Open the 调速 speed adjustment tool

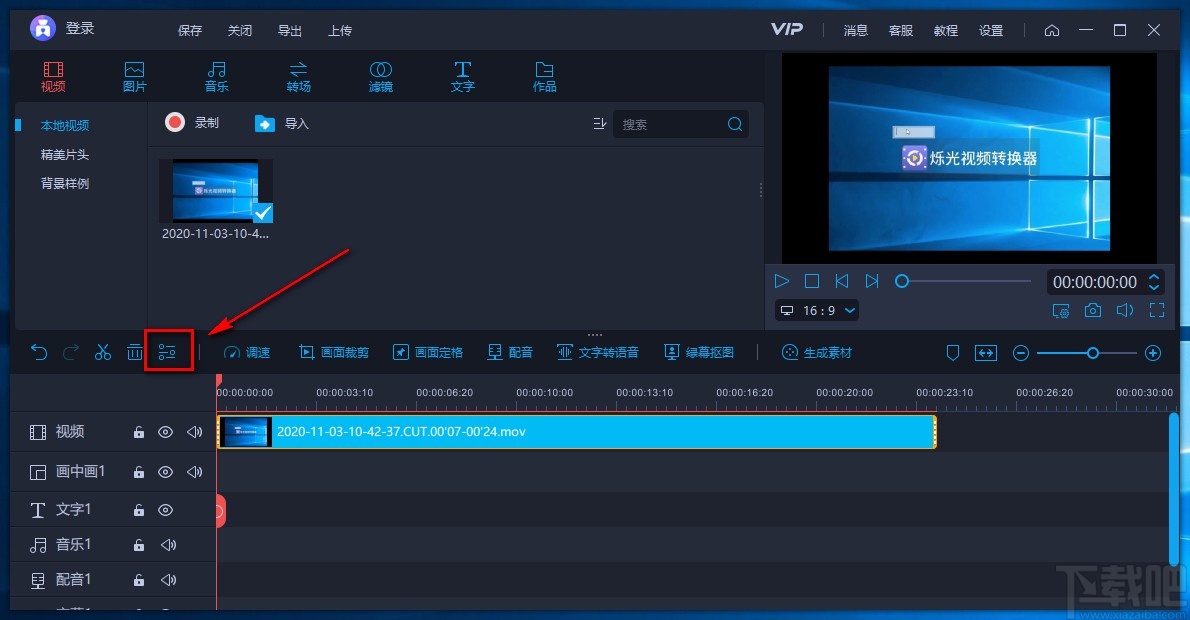pyautogui.click(x=247, y=352)
